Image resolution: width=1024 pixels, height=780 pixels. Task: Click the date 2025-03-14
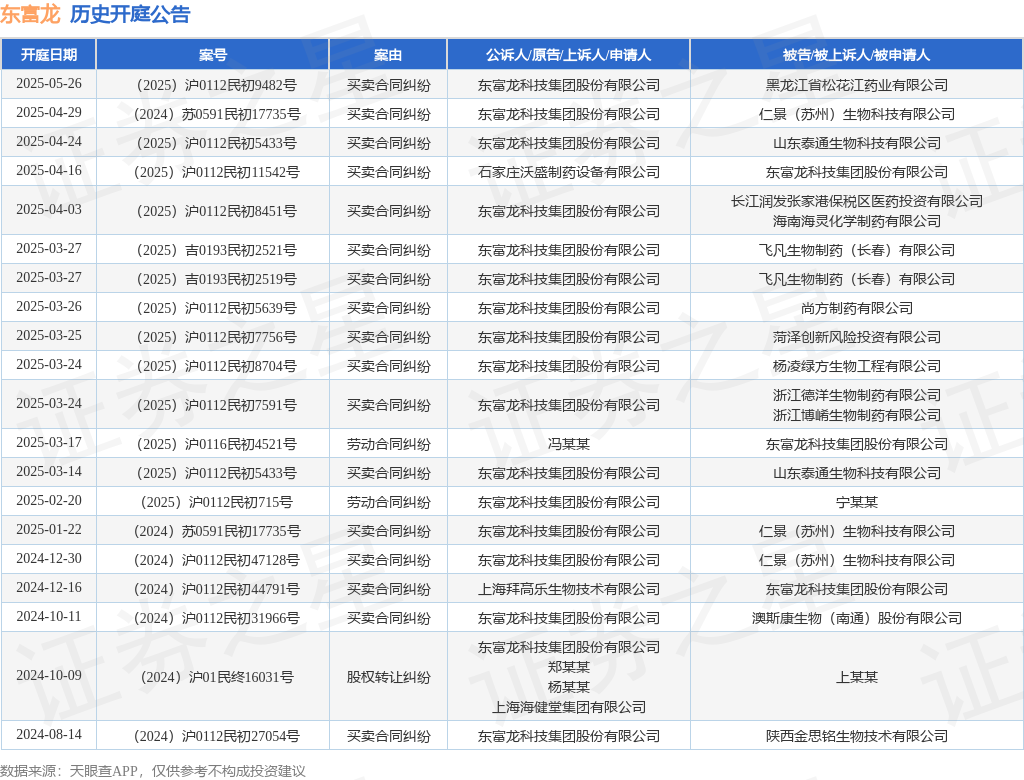coord(49,472)
